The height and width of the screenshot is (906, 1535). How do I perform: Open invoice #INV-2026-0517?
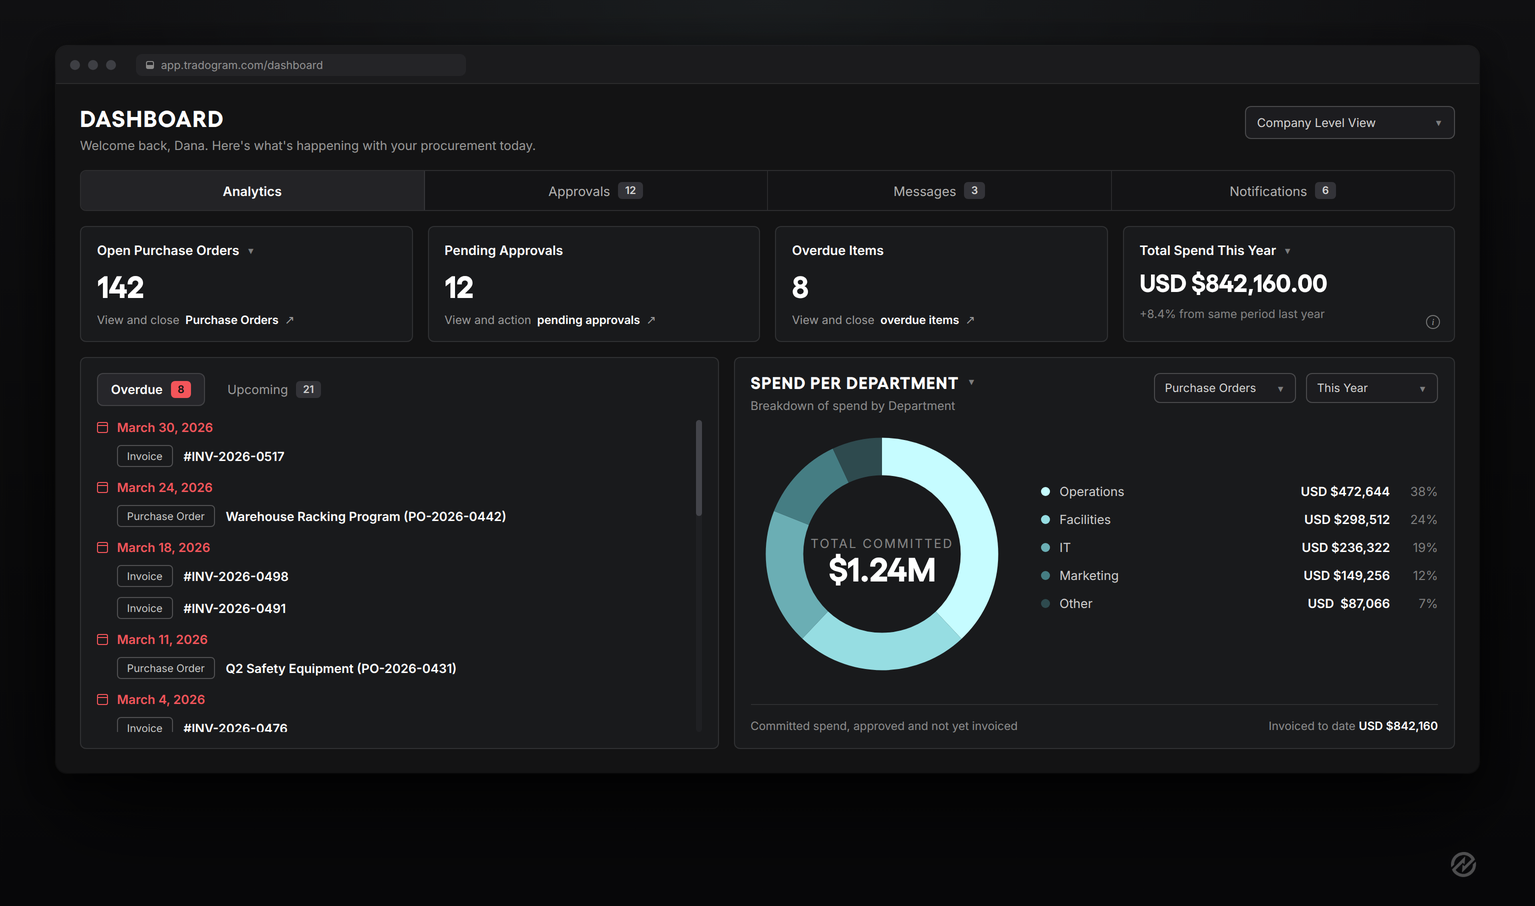coord(234,456)
